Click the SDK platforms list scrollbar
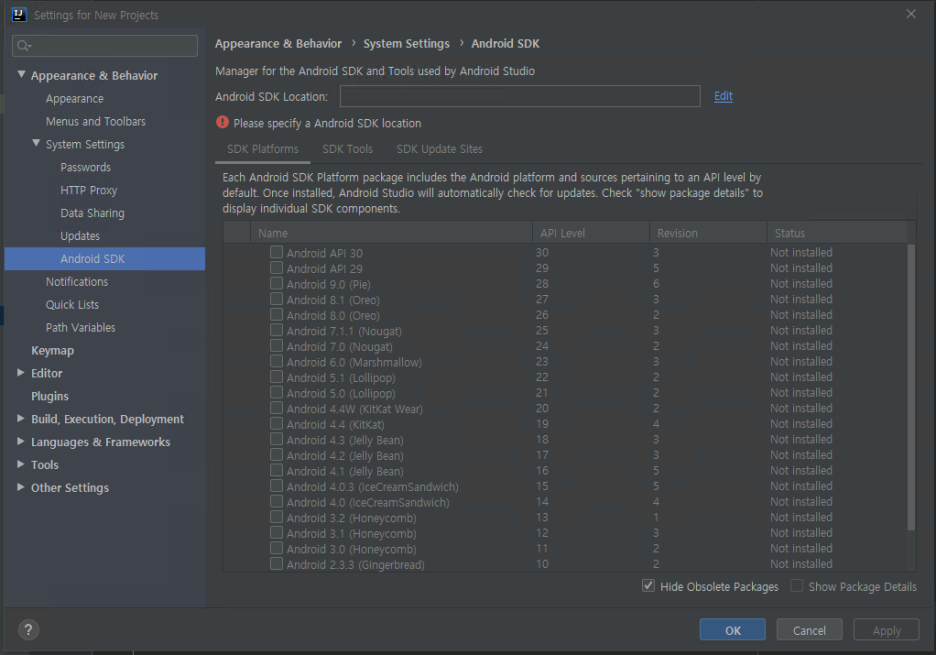The width and height of the screenshot is (936, 655). tap(910, 387)
